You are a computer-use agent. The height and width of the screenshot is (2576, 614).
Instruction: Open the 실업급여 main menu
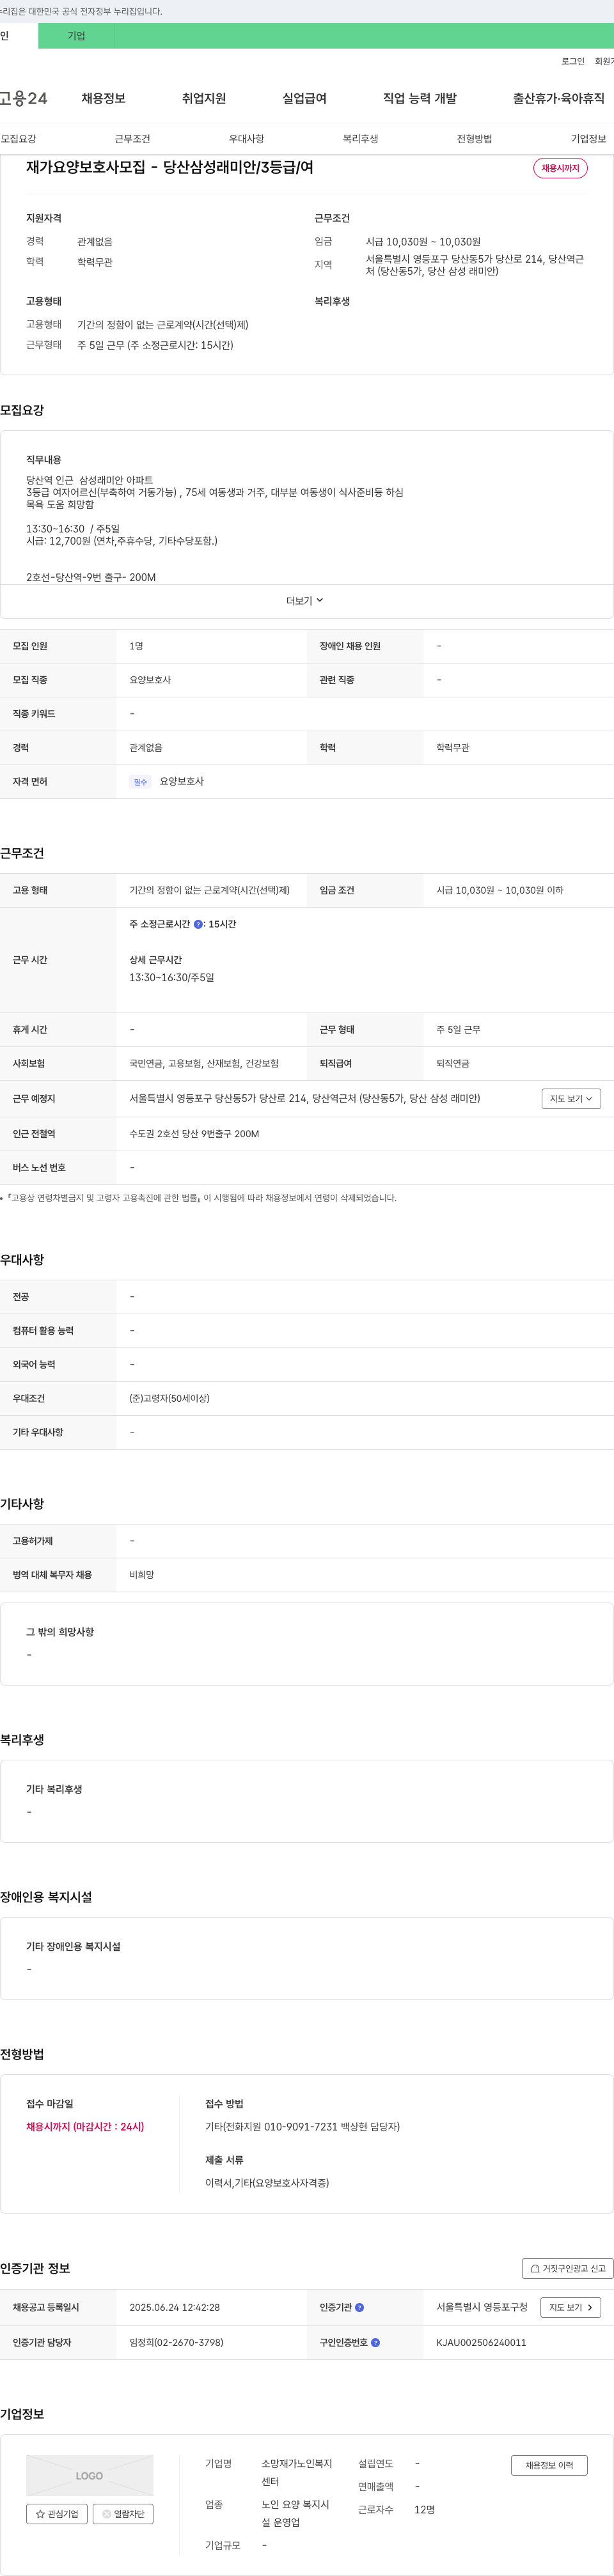(304, 98)
